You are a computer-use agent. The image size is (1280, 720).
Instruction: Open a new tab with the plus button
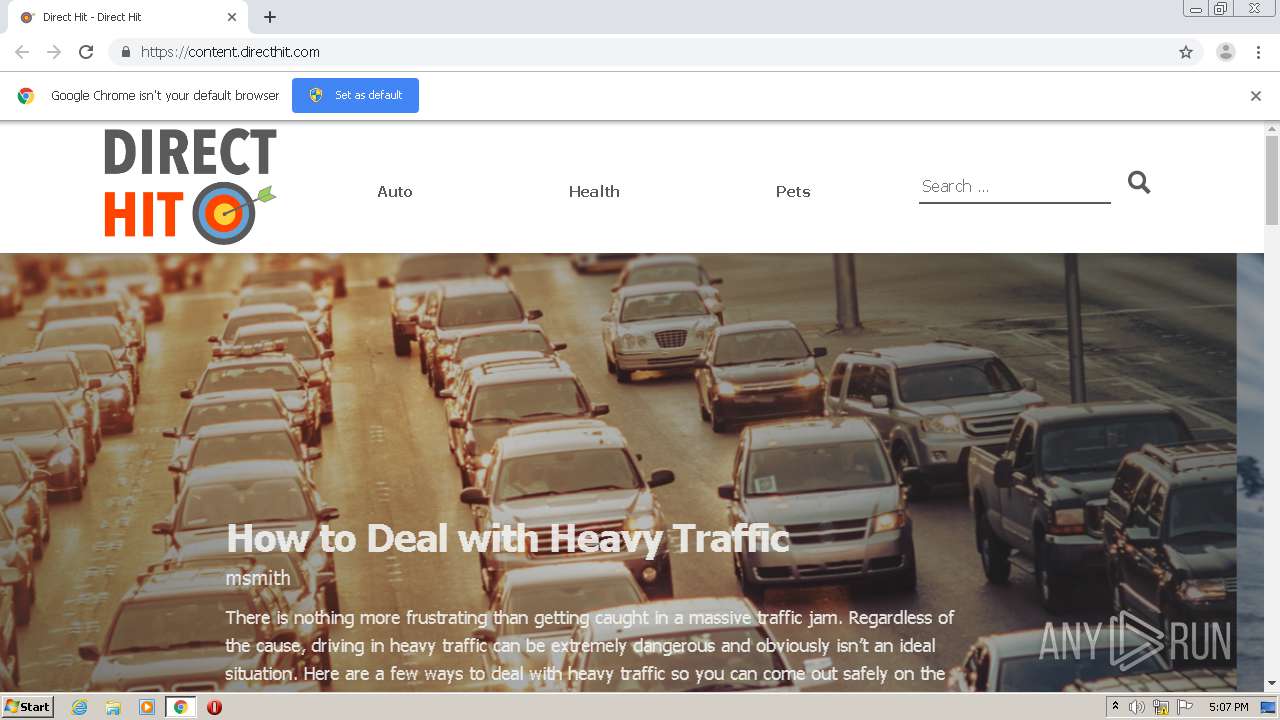270,17
